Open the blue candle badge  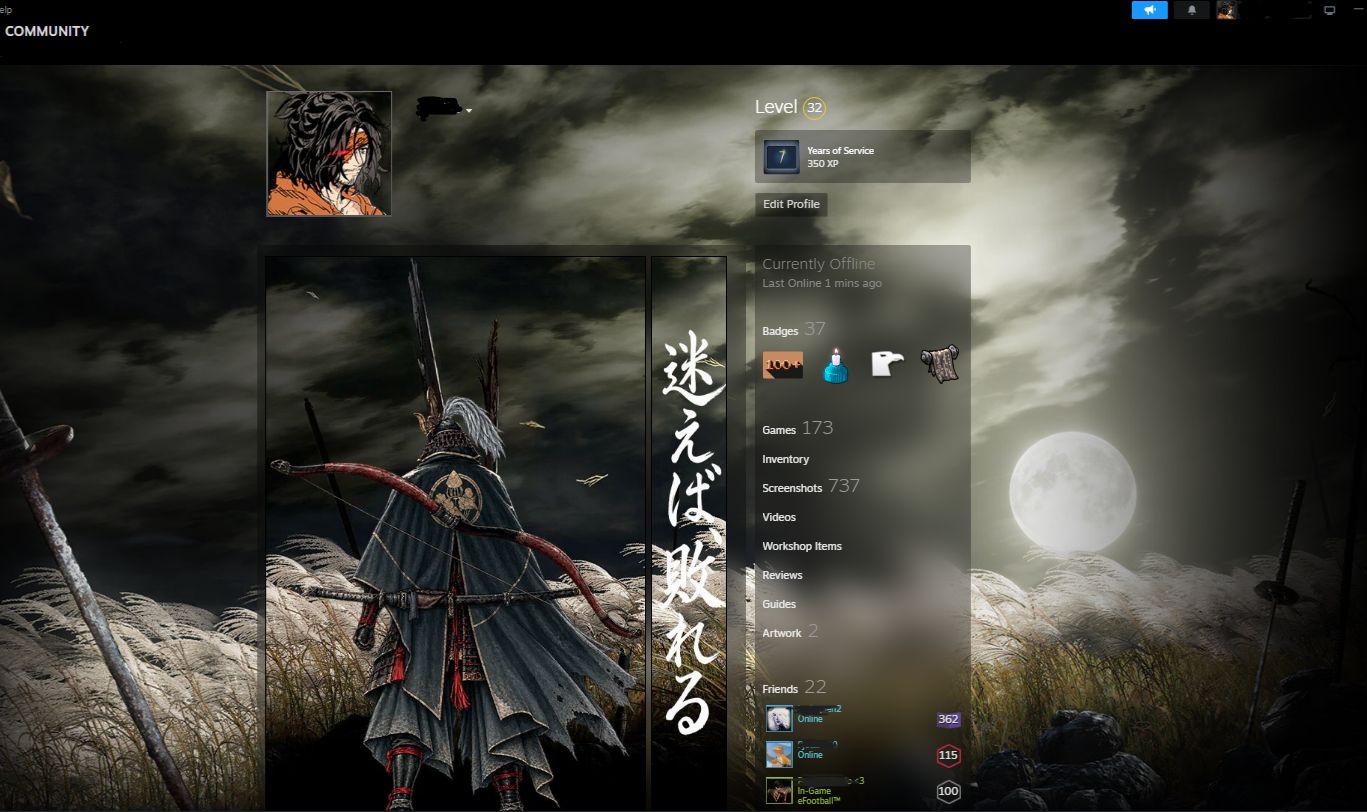(834, 365)
